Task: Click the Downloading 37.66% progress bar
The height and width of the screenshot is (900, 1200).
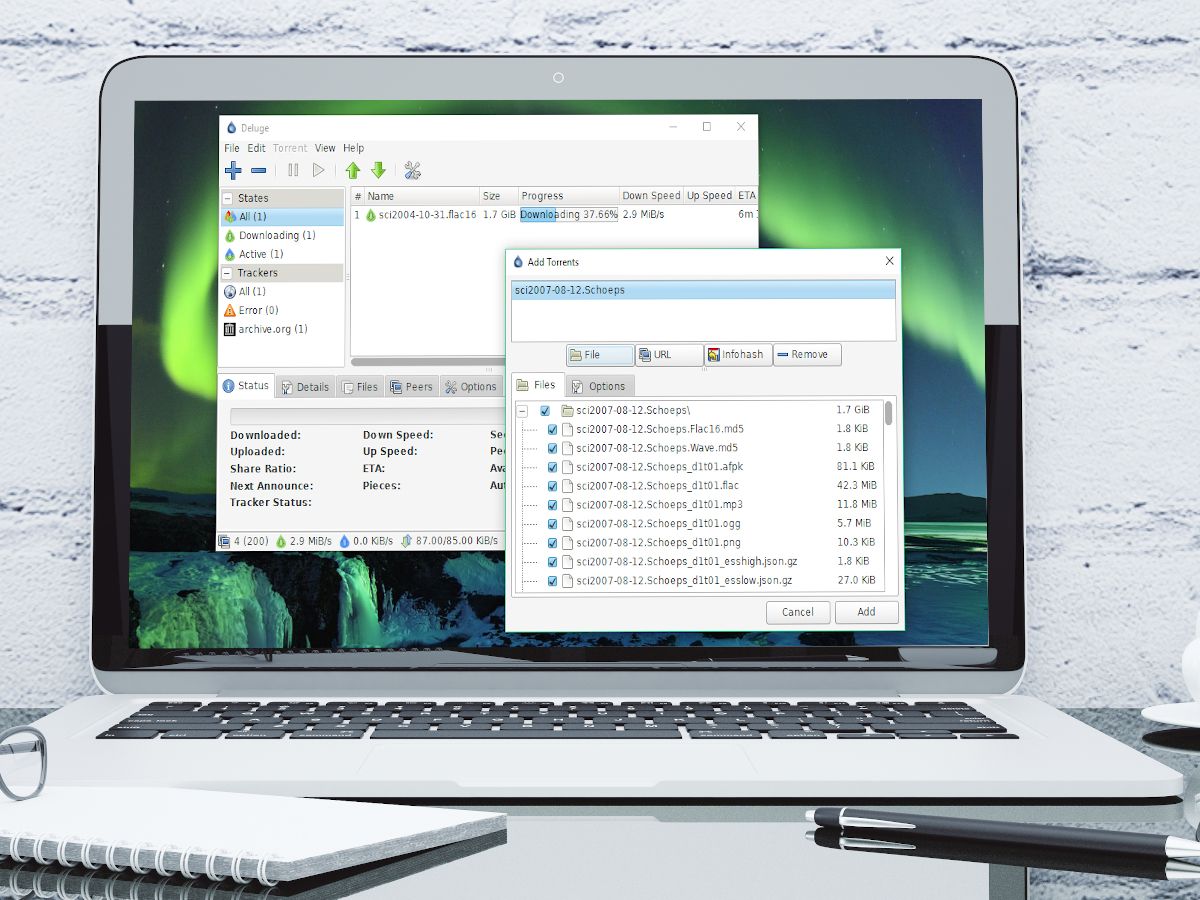Action: pos(567,214)
